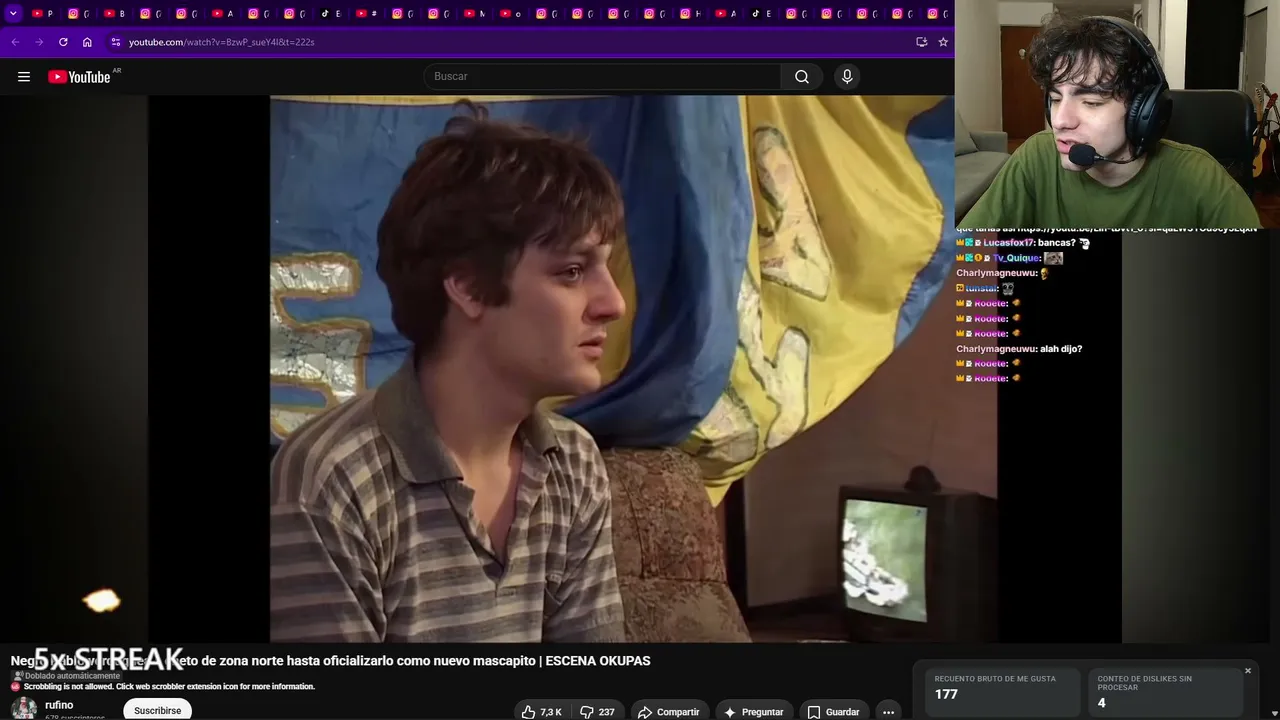Switch to the Instagram tab labeled H

point(691,14)
